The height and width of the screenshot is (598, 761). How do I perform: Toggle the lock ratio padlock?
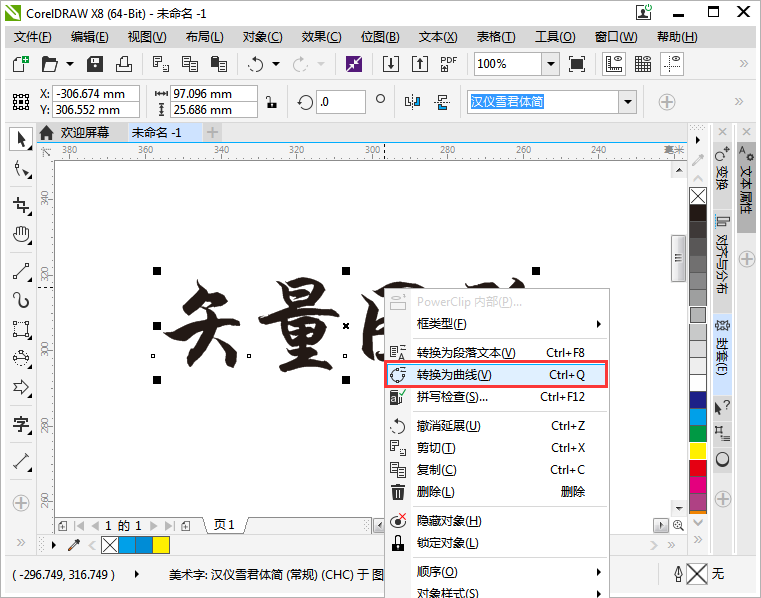(x=270, y=102)
